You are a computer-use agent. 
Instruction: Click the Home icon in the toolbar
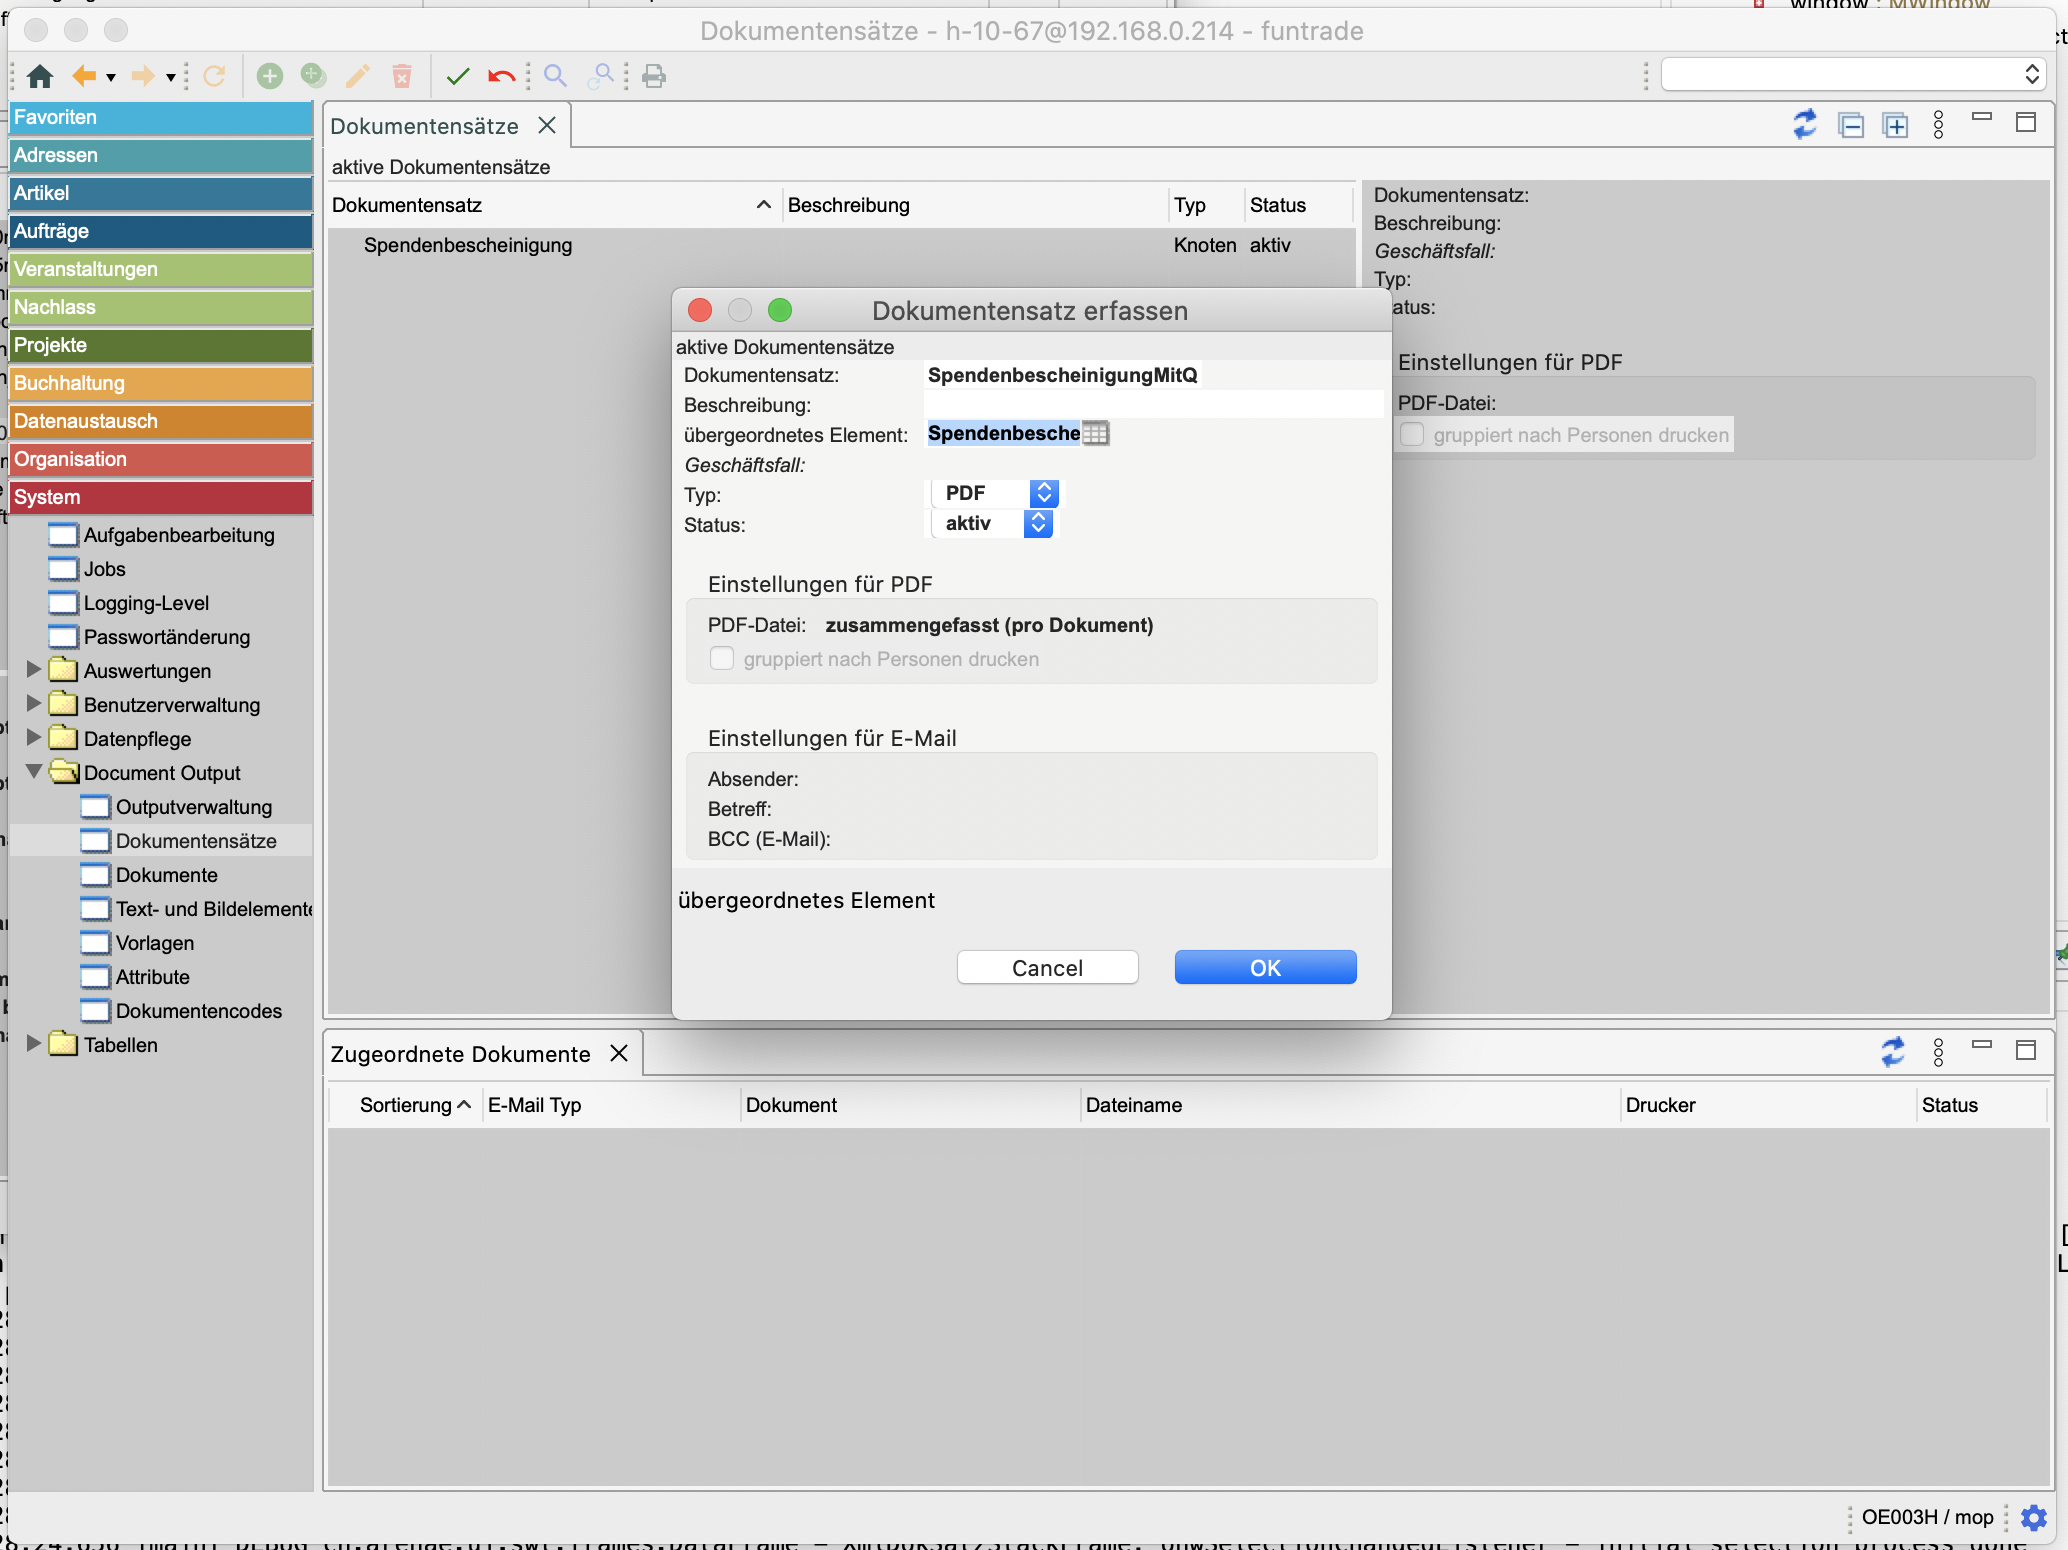(40, 76)
